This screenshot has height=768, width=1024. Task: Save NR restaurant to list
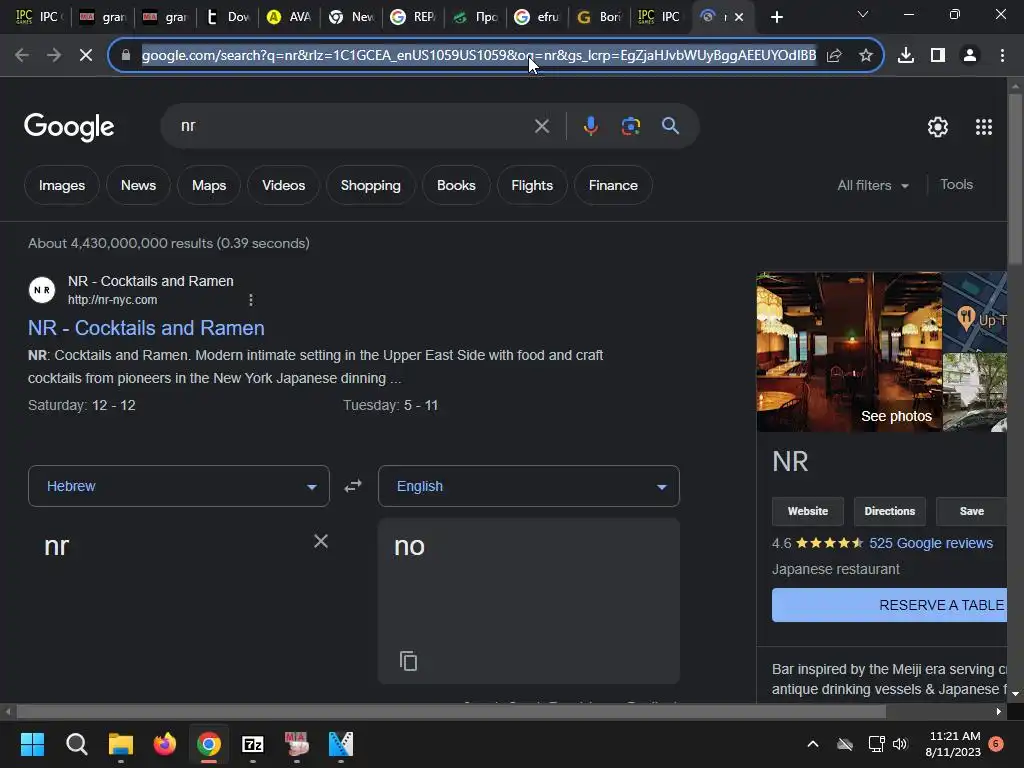972,511
